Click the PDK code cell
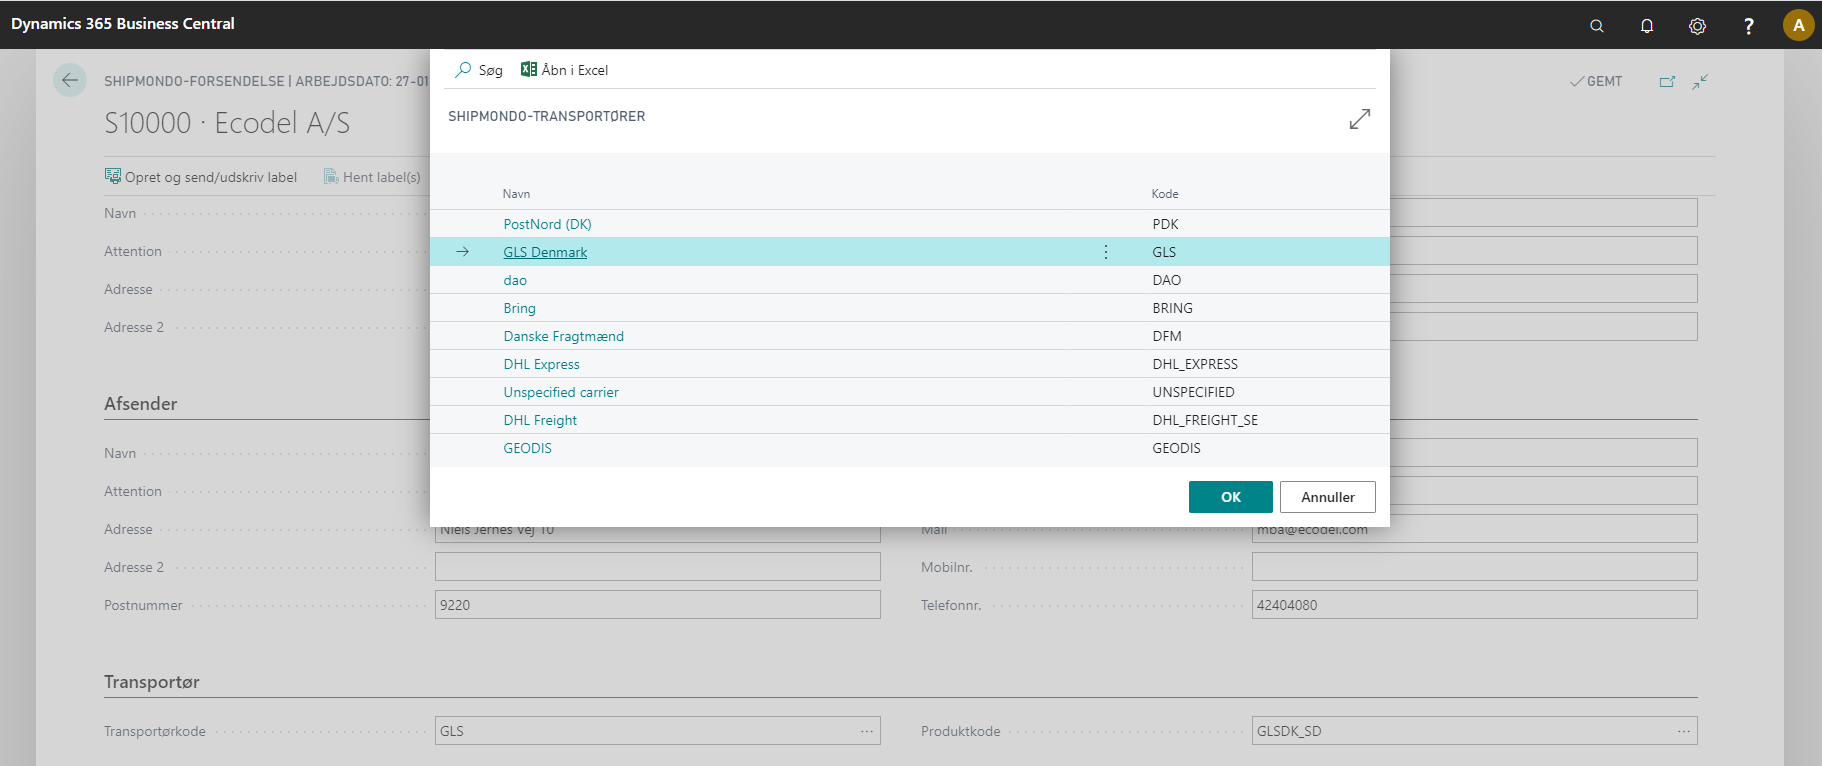The image size is (1822, 766). tap(1165, 224)
